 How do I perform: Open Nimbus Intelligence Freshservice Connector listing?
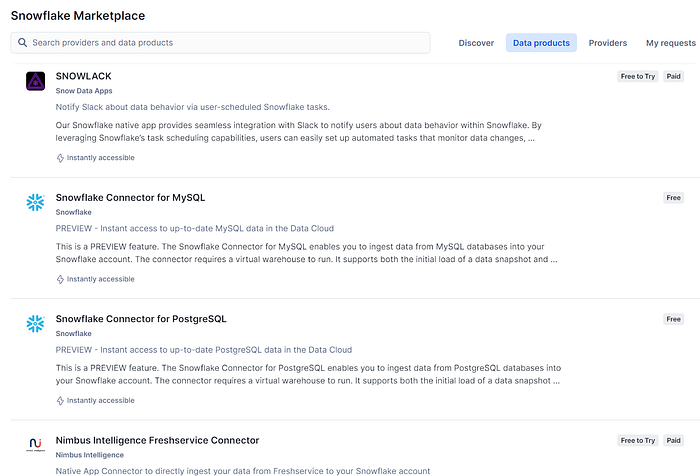(157, 440)
